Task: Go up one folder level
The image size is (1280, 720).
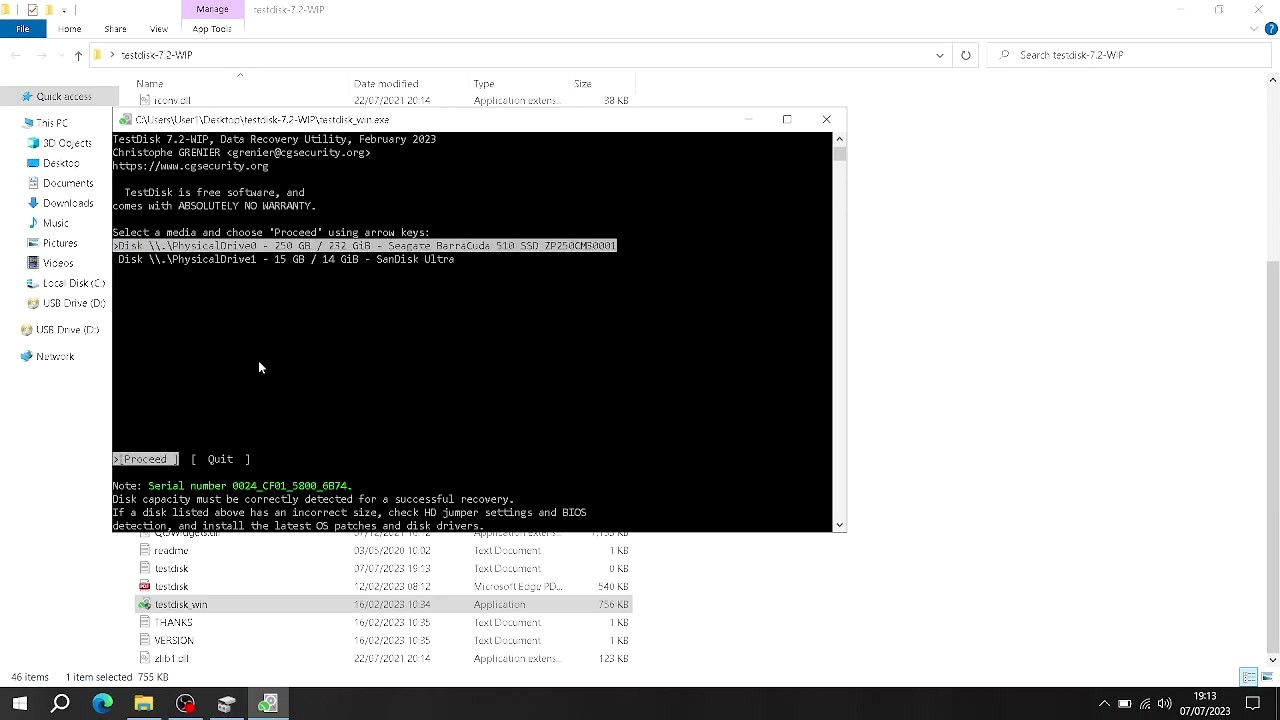Action: pyautogui.click(x=78, y=55)
